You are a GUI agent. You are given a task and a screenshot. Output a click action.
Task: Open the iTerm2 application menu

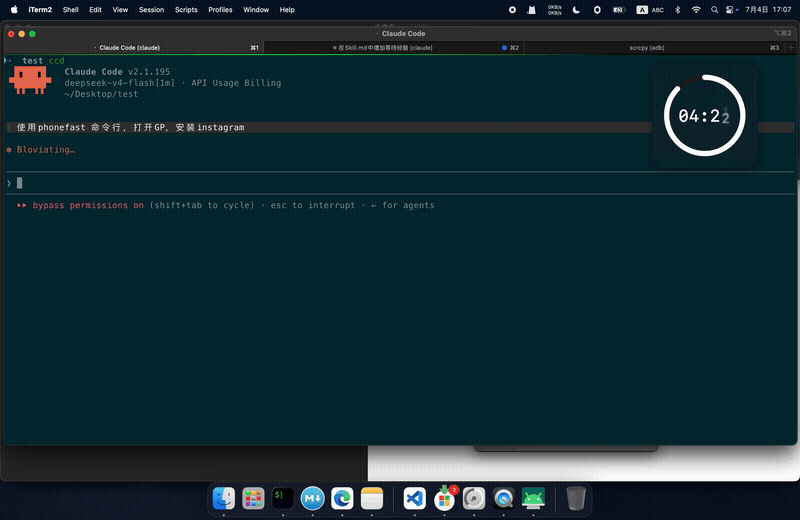tap(40, 10)
